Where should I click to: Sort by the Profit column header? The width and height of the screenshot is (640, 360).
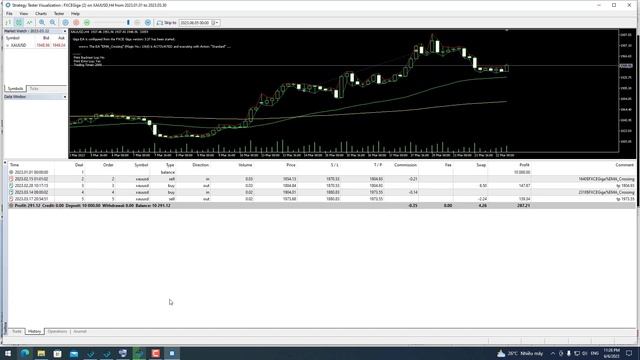[x=524, y=165]
